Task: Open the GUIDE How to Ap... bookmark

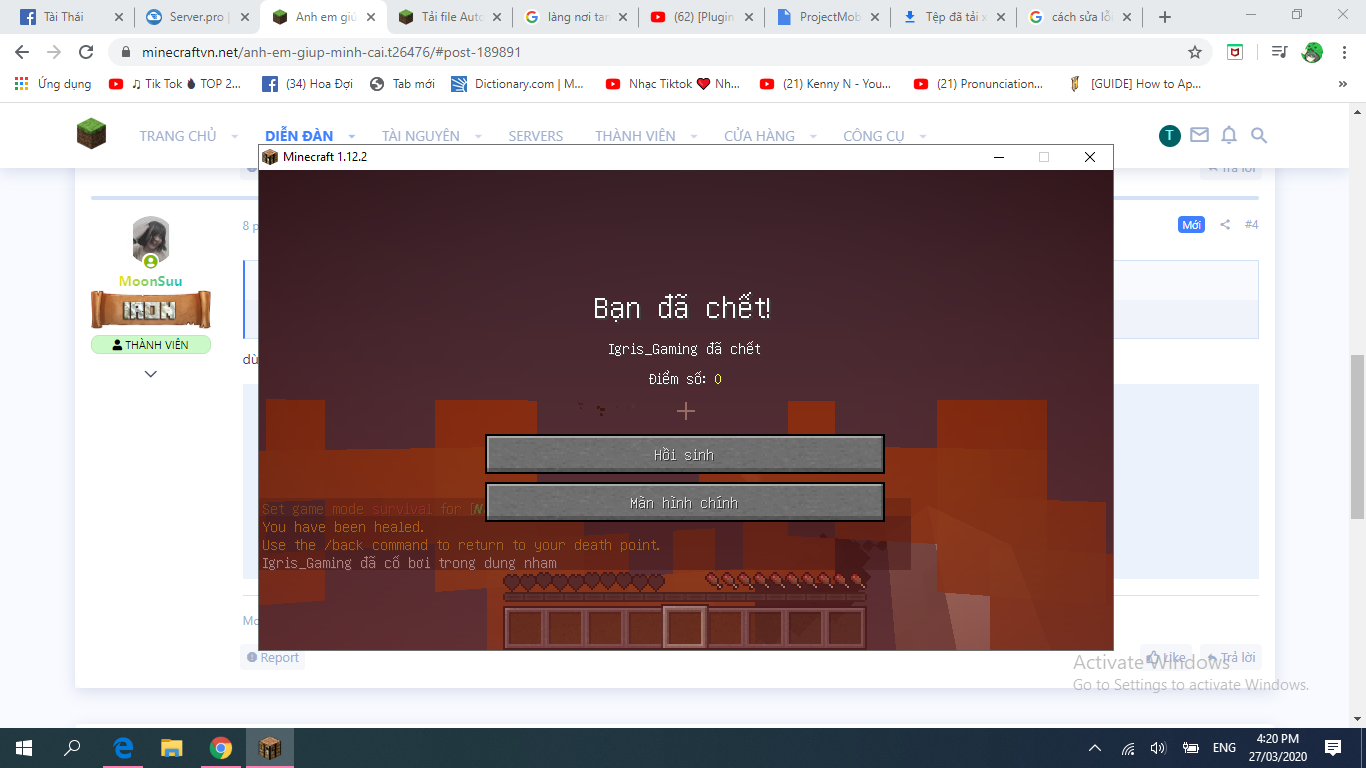Action: pyautogui.click(x=1135, y=84)
